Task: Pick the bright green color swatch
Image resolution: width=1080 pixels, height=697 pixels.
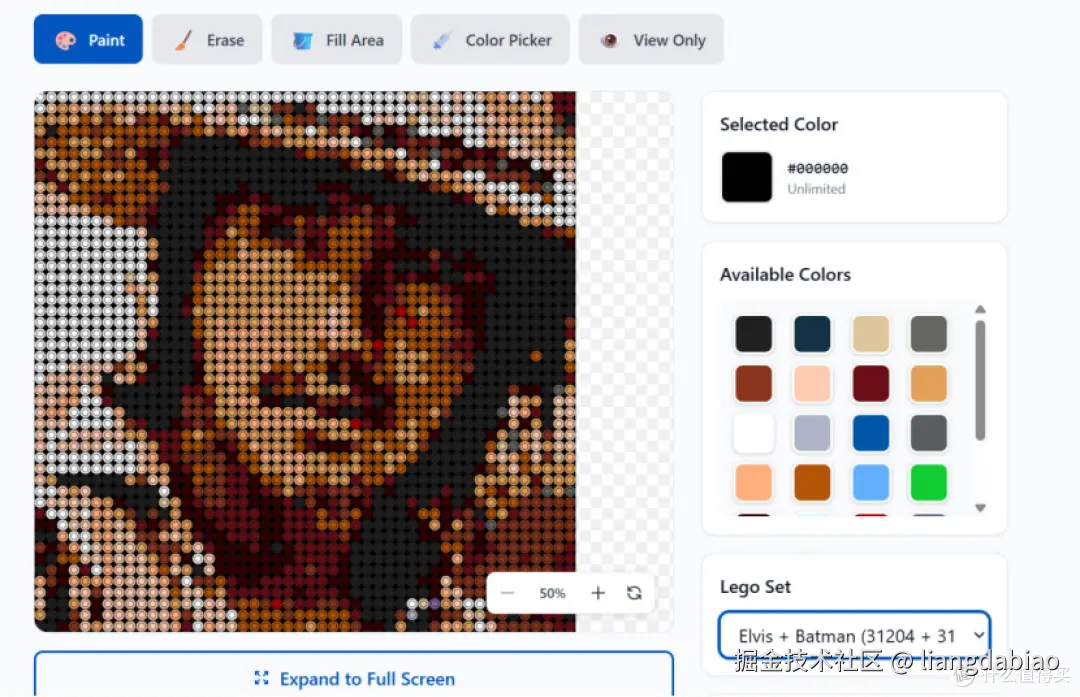Action: [929, 483]
